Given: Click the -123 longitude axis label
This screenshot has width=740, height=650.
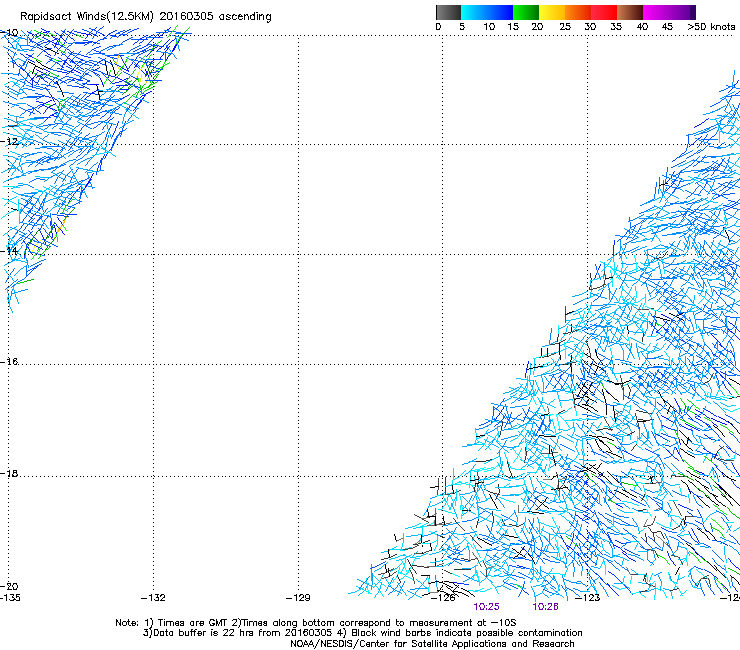Looking at the screenshot, I should click(588, 598).
